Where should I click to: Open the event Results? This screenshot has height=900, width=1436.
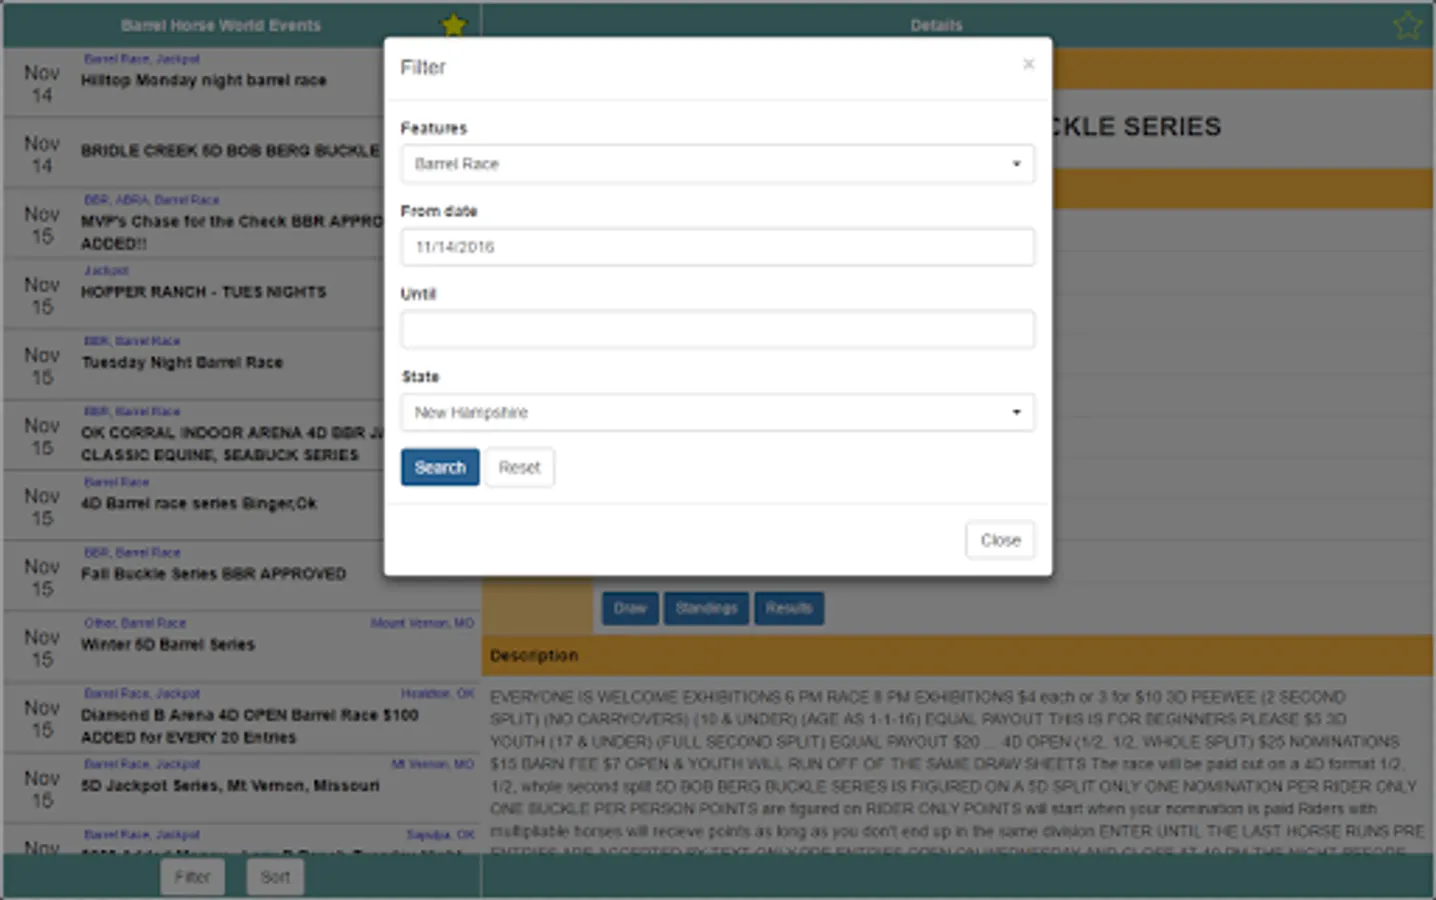coord(789,608)
